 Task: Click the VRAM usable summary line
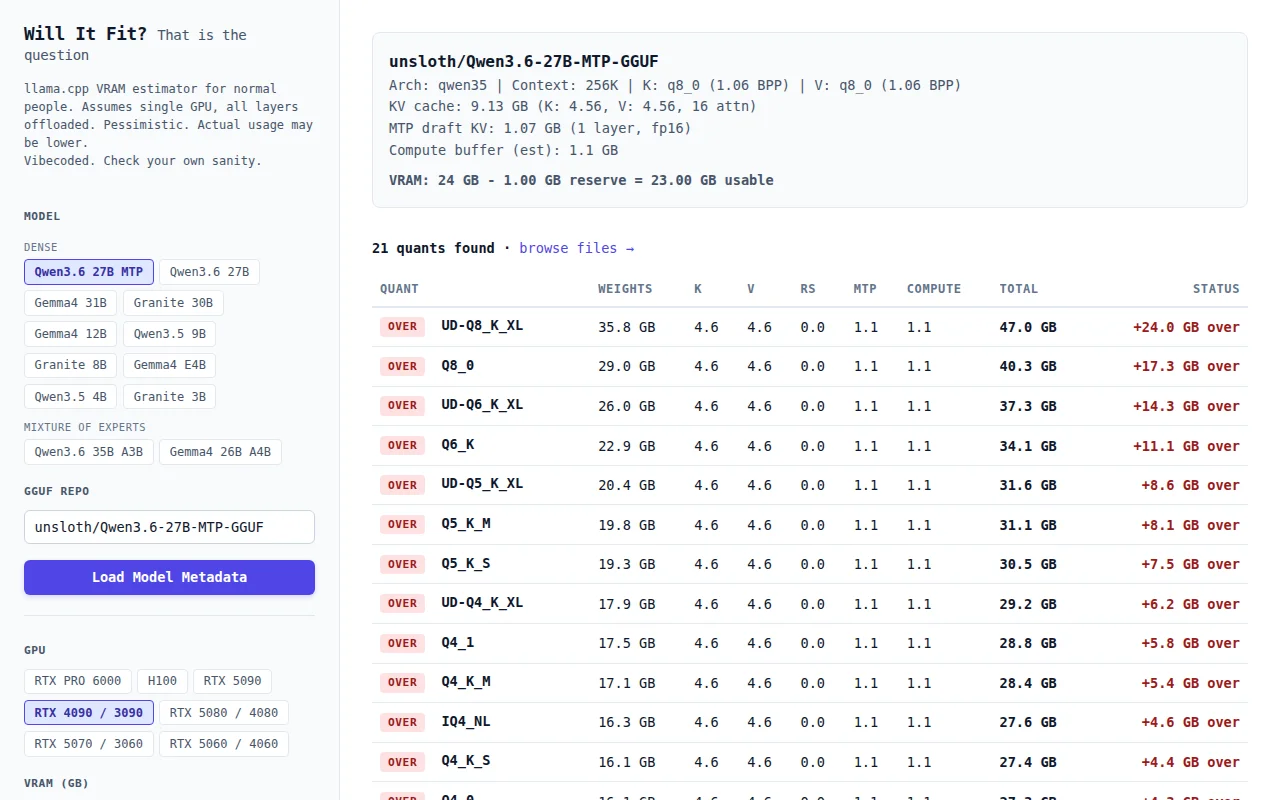coord(581,180)
